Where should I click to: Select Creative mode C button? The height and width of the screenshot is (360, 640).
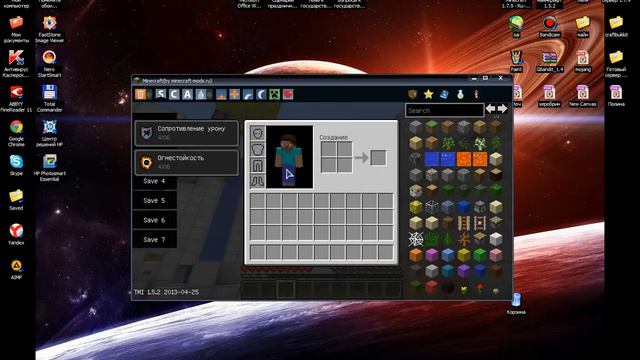[174, 94]
